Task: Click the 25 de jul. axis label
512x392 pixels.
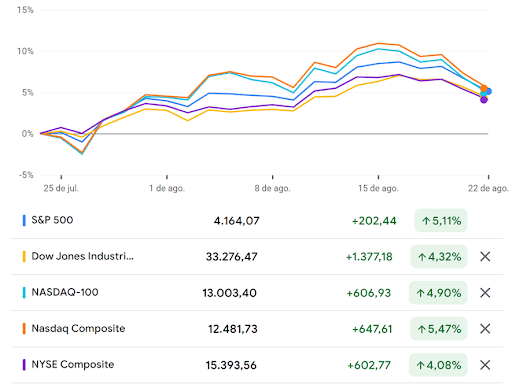Action: [x=61, y=188]
